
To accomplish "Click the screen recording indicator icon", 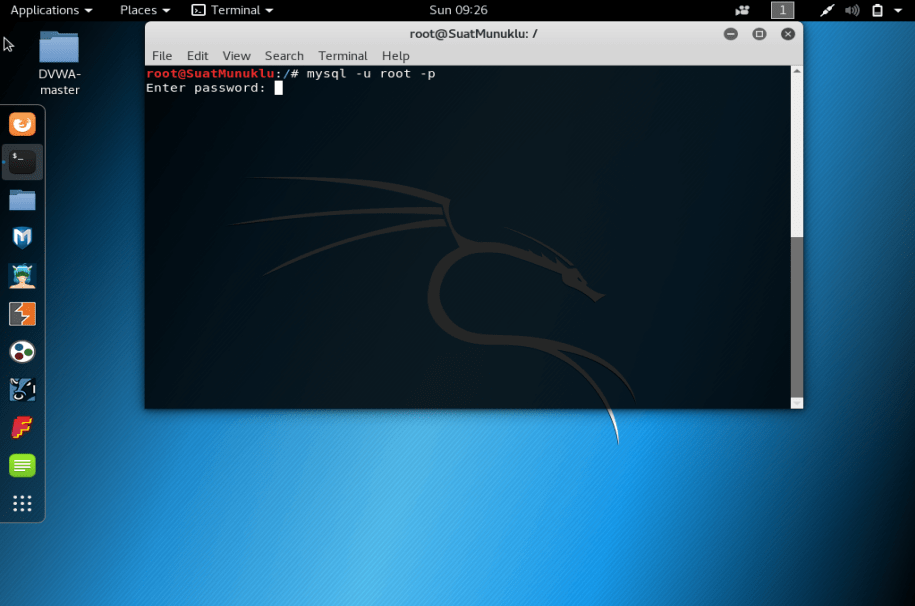I will (742, 10).
